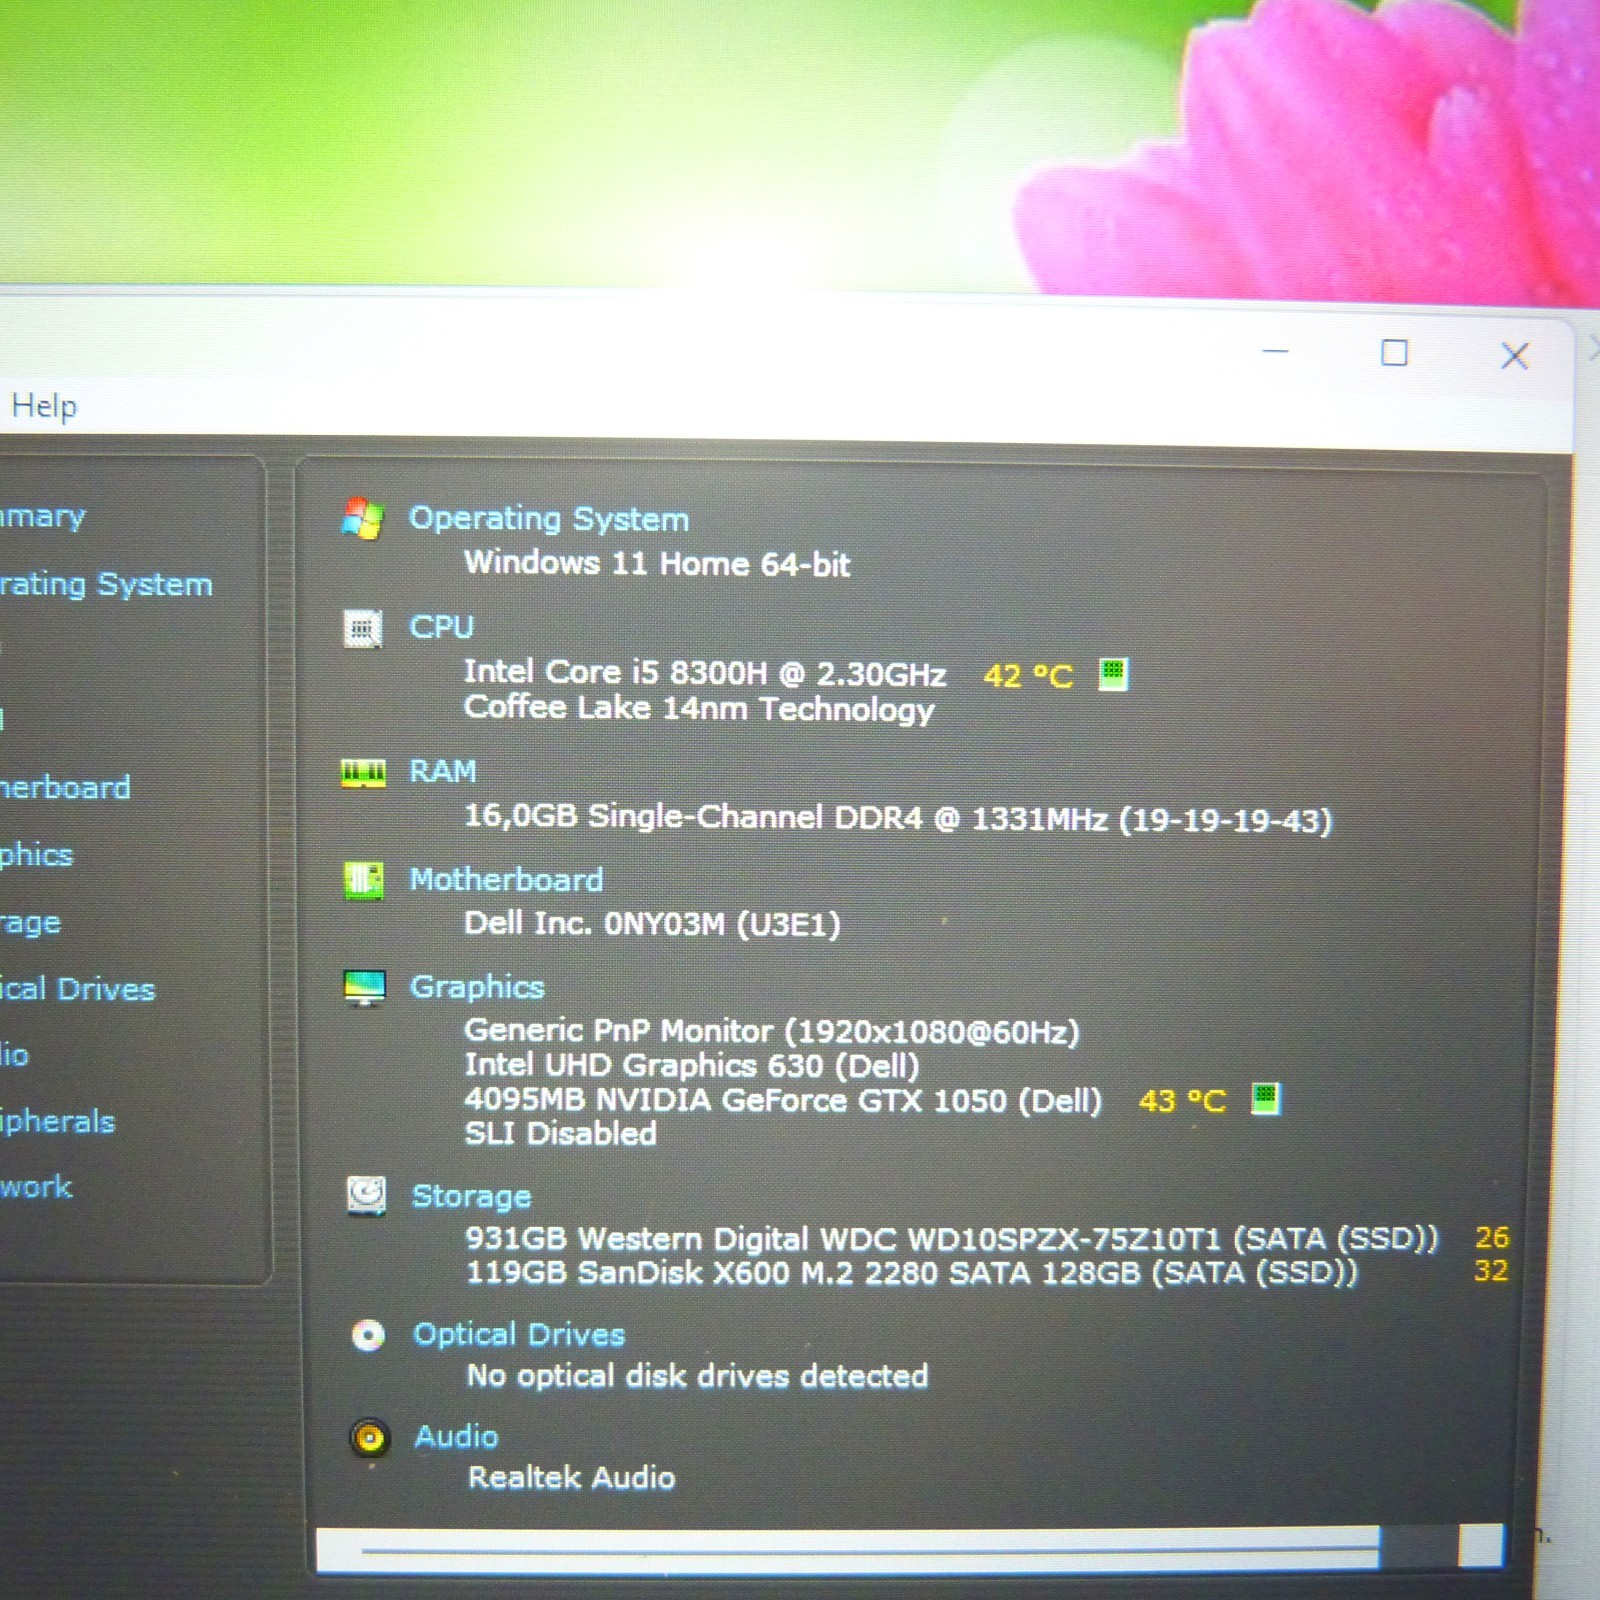1600x1600 pixels.
Task: Click the Western Digital drive temperature 26
Action: click(x=1492, y=1237)
